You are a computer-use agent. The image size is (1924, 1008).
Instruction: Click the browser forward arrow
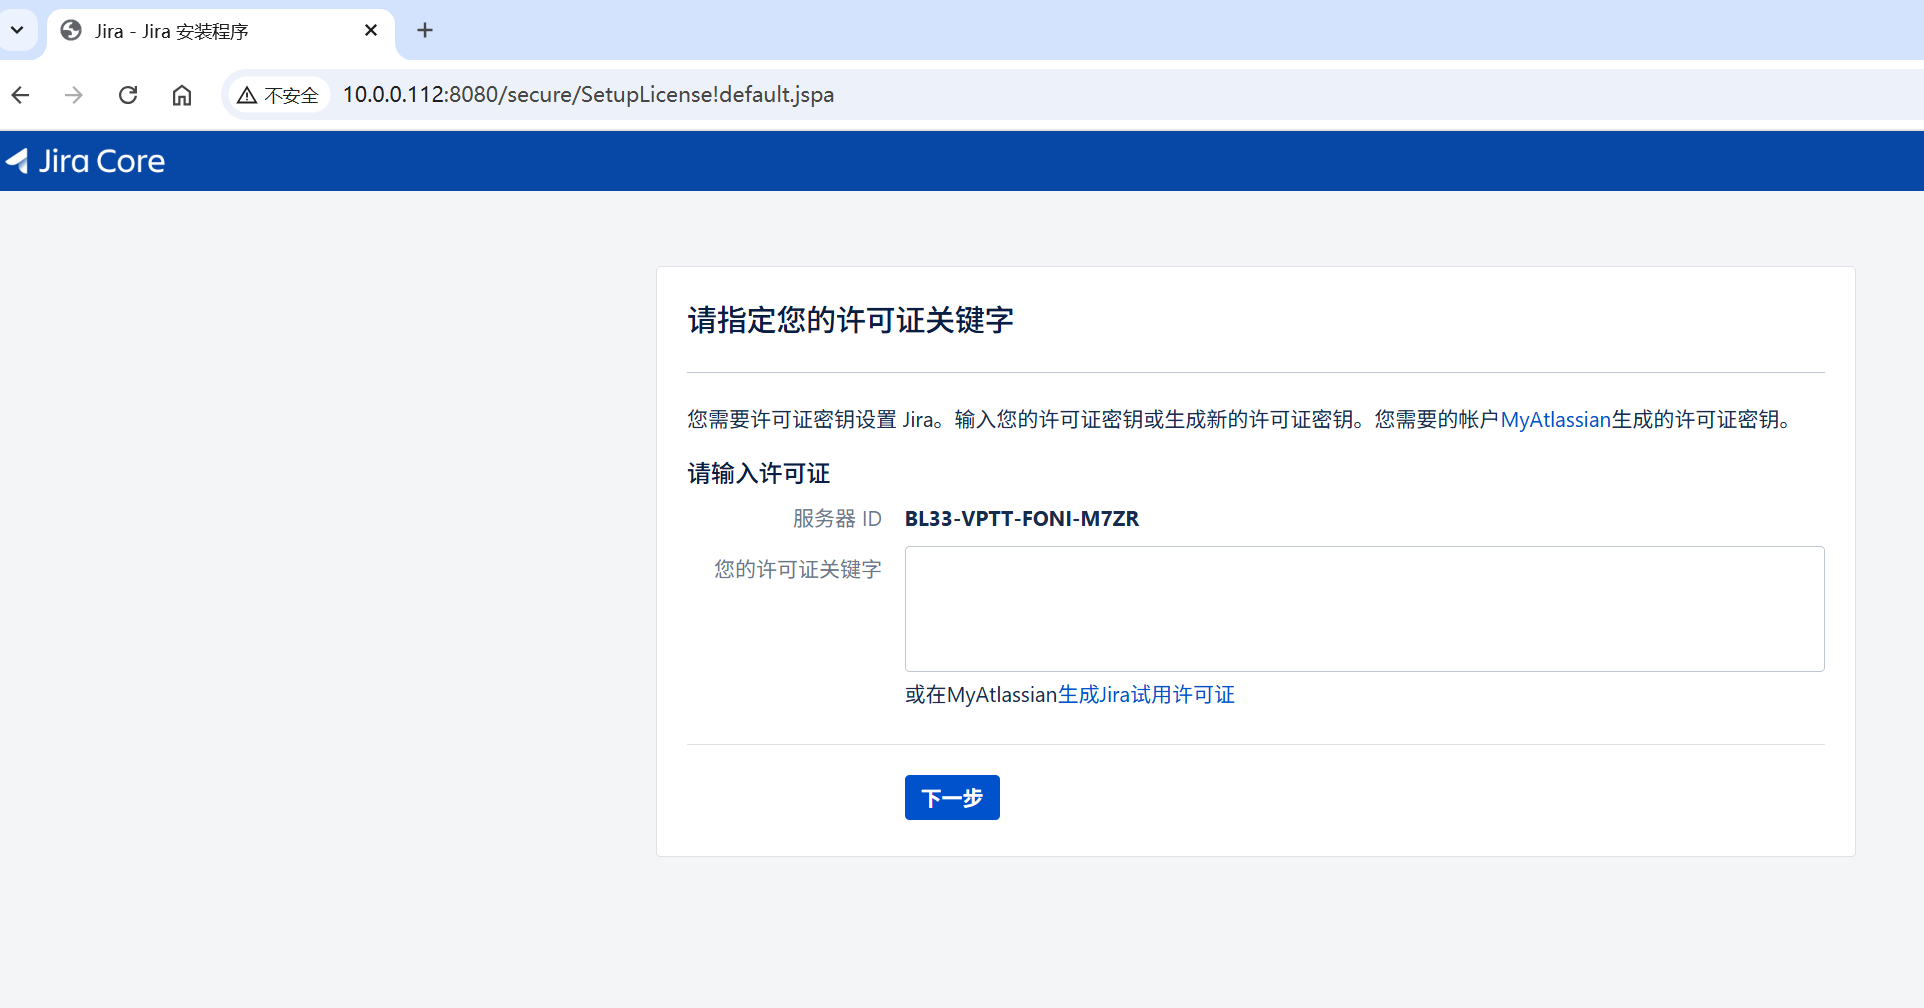coord(74,95)
